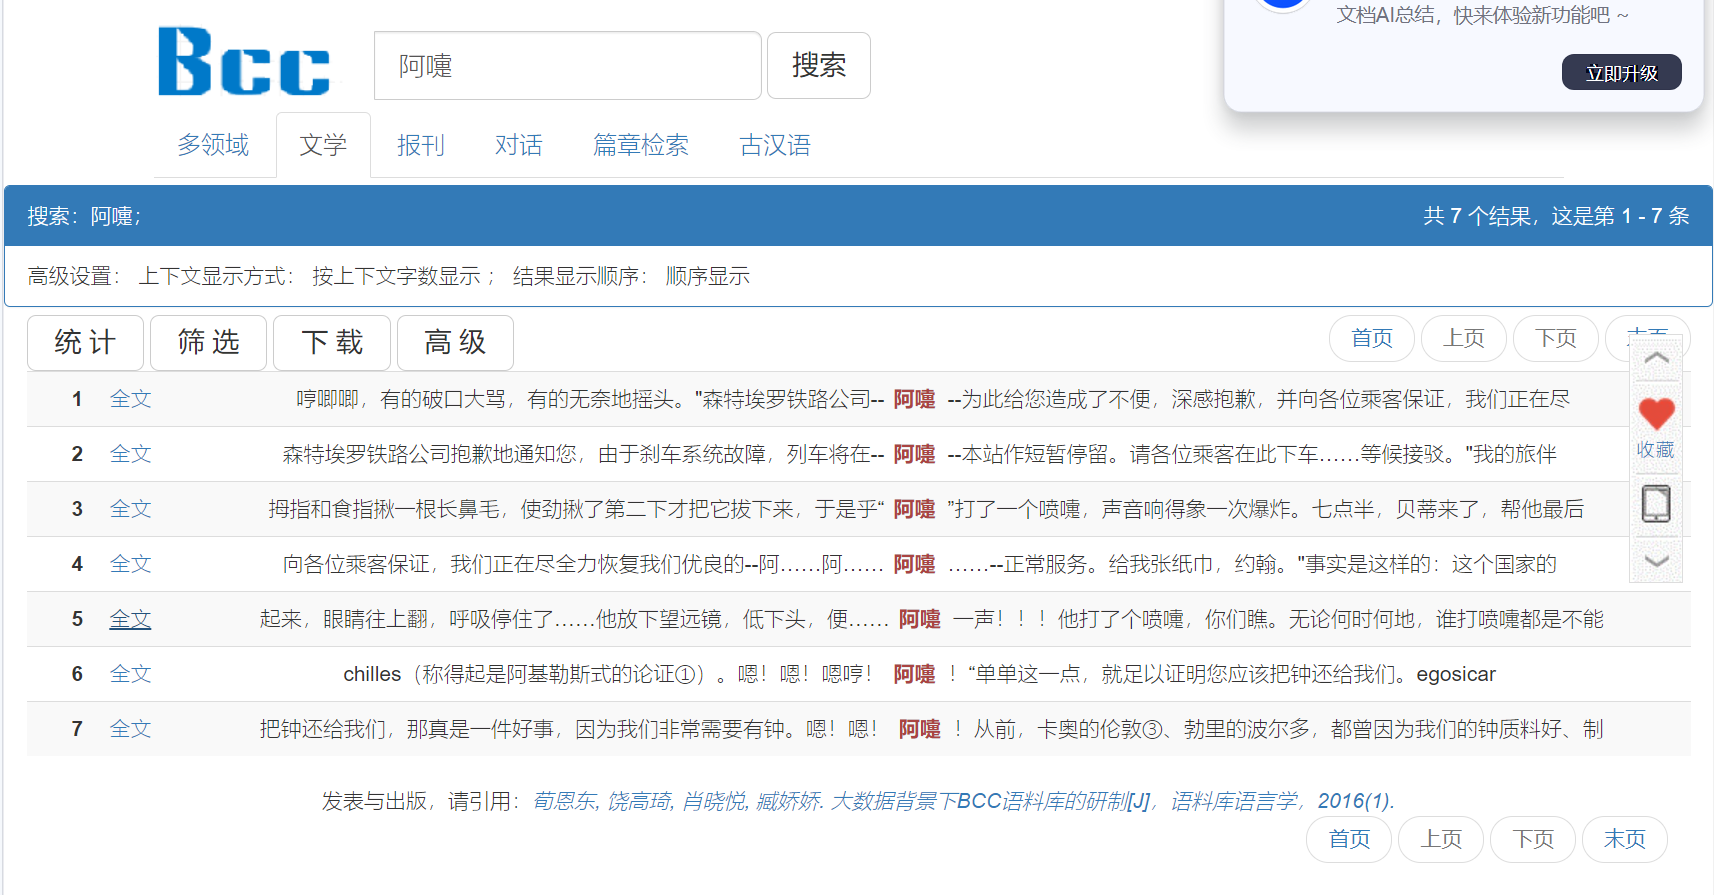This screenshot has height=895, width=1714.
Task: Switch to the 报刊 tab
Action: pyautogui.click(x=420, y=146)
